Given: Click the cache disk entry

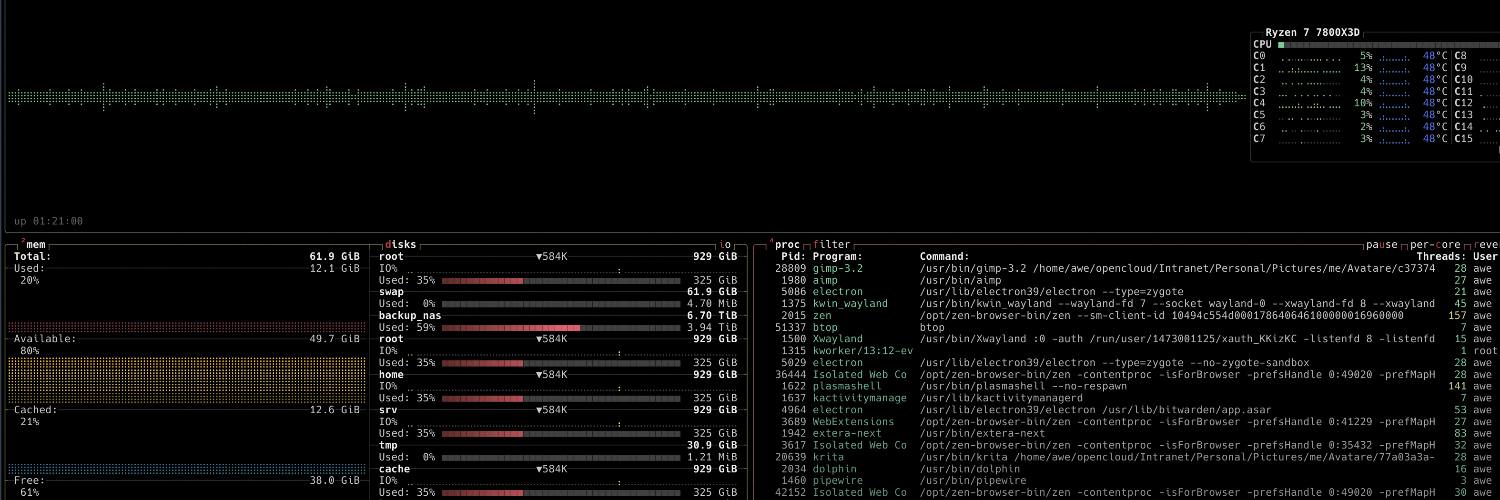Looking at the screenshot, I should coord(394,469).
